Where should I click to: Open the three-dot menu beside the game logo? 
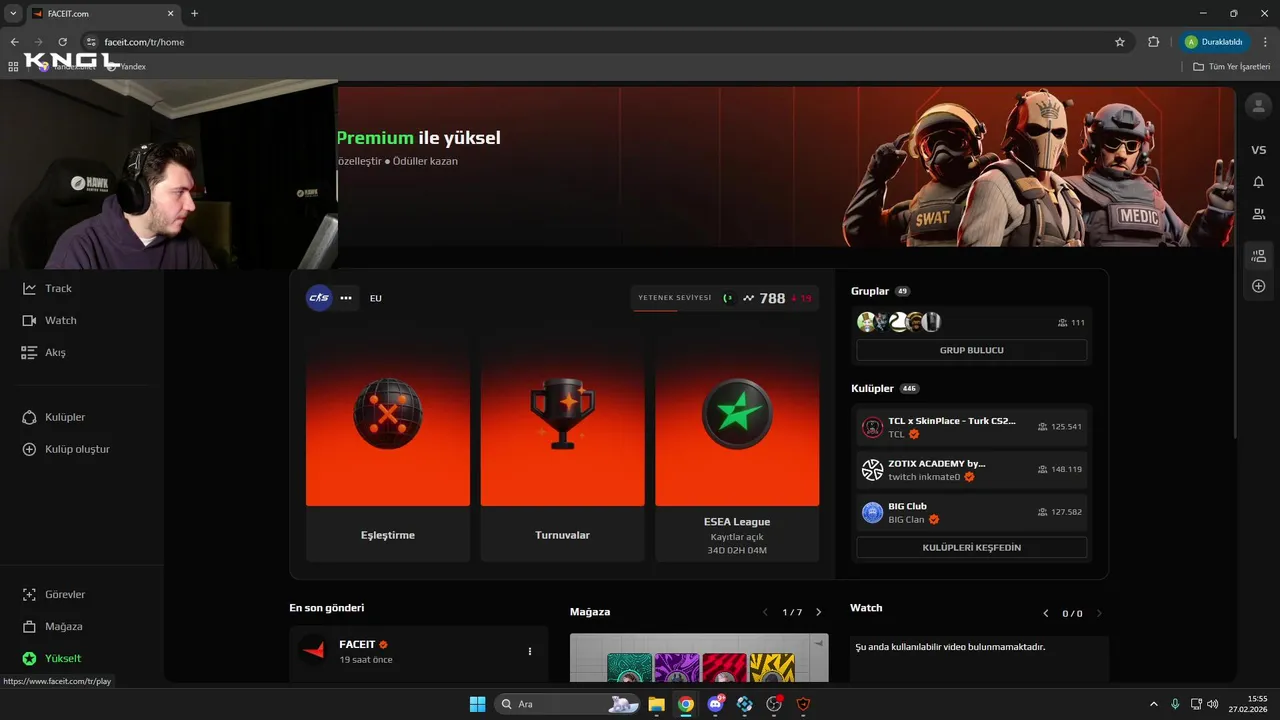pos(346,298)
